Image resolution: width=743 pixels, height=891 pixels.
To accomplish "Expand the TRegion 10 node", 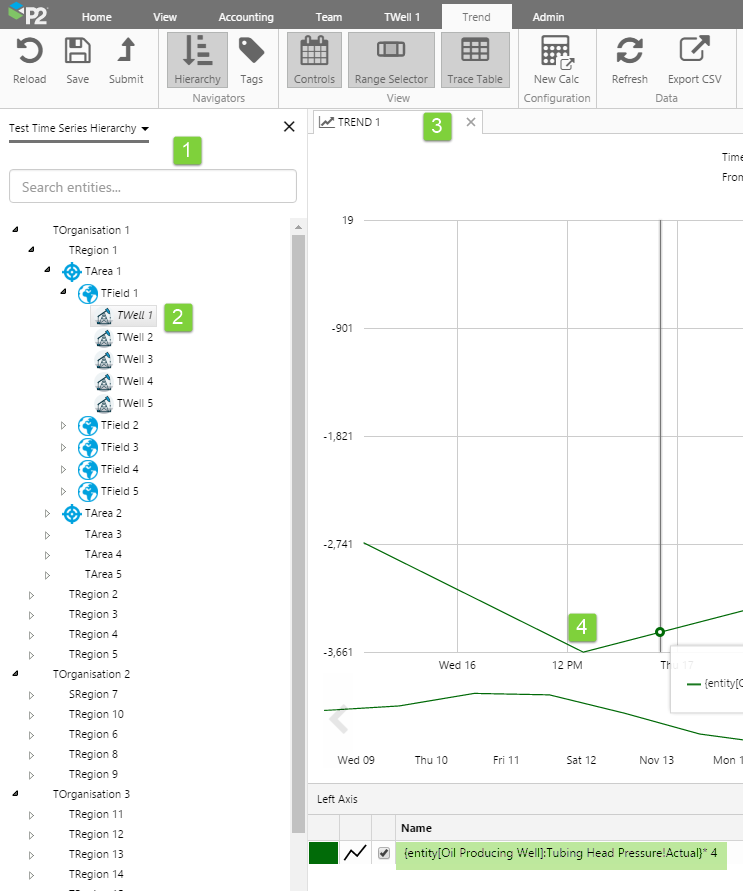I will [31, 715].
